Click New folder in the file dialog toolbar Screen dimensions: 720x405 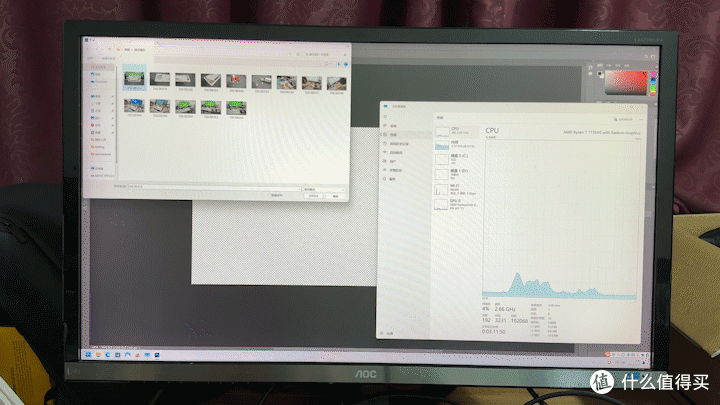pyautogui.click(x=109, y=58)
